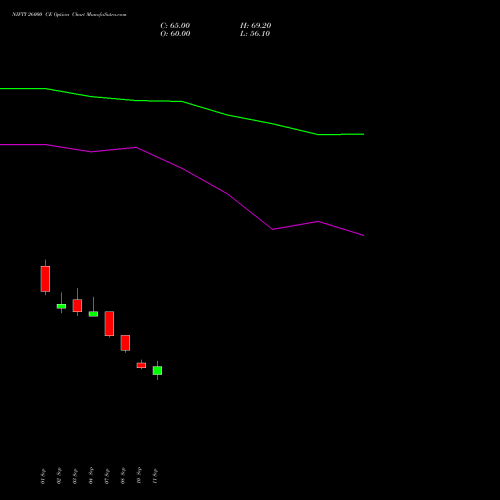Select the 02 Sep green candlestick
500x500 pixels.
(x=61, y=306)
